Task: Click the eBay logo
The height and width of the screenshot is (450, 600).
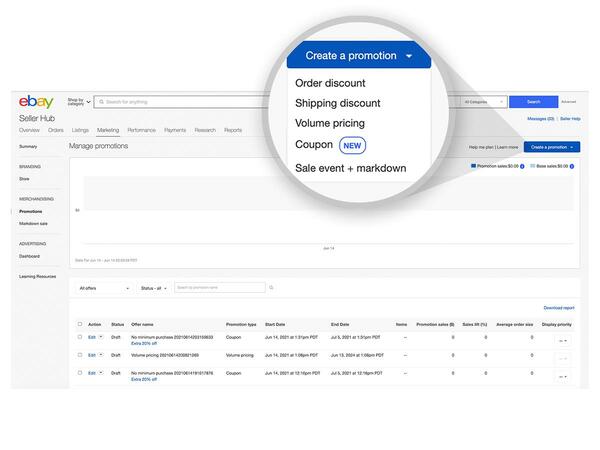Action: pyautogui.click(x=36, y=102)
